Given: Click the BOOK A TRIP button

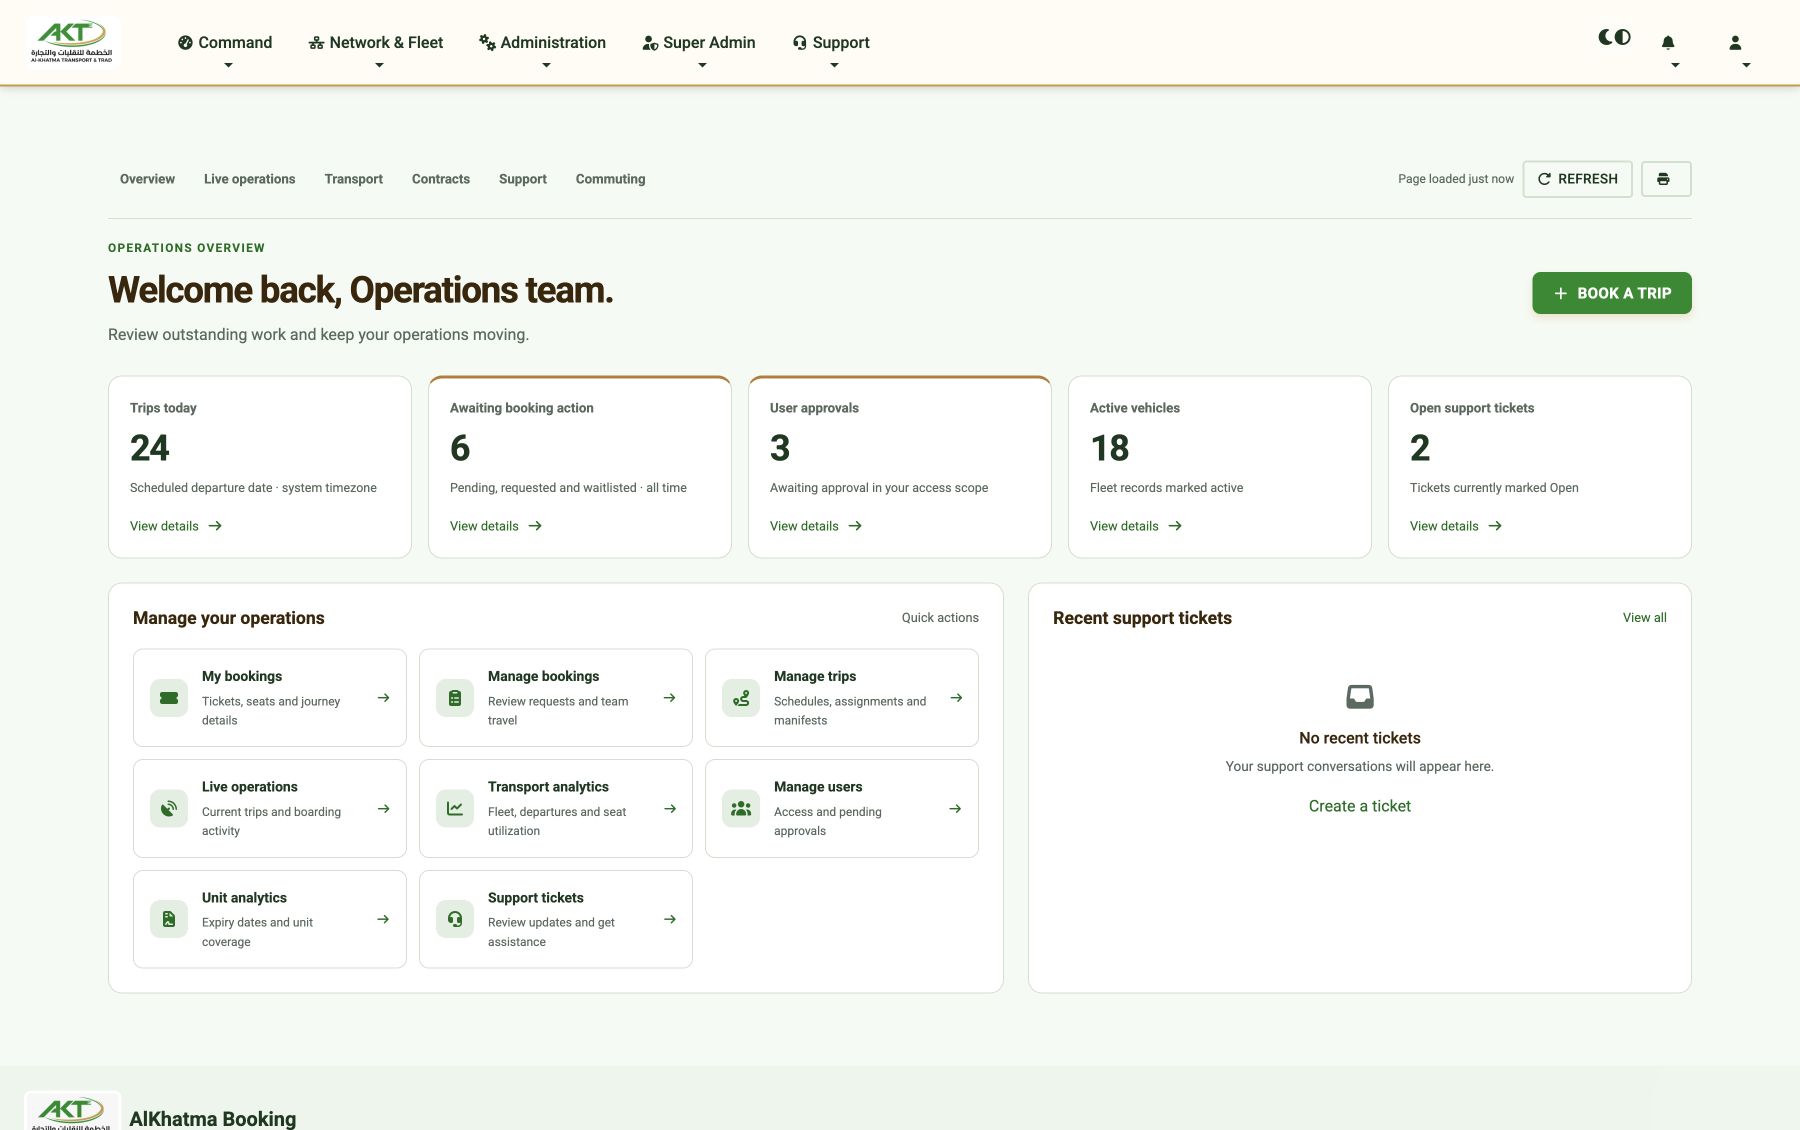Looking at the screenshot, I should click(x=1612, y=293).
